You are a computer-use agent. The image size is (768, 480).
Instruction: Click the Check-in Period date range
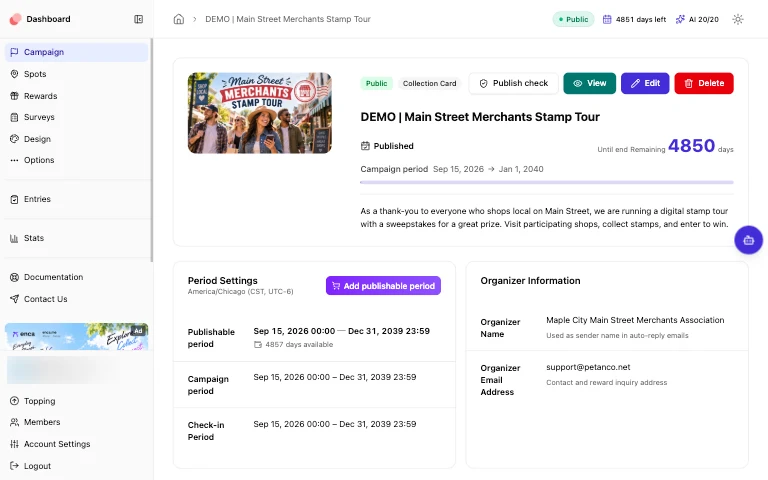click(335, 424)
